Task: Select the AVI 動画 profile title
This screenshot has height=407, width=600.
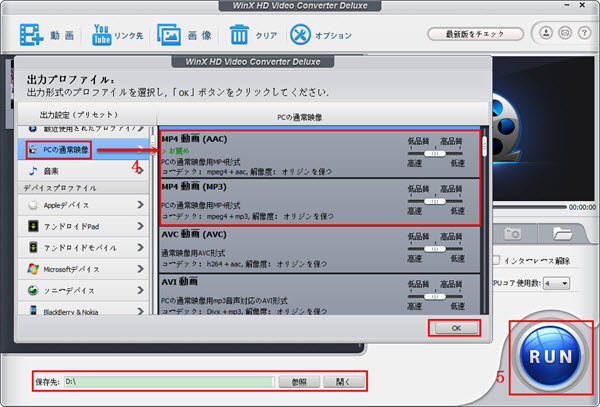Action: [179, 282]
